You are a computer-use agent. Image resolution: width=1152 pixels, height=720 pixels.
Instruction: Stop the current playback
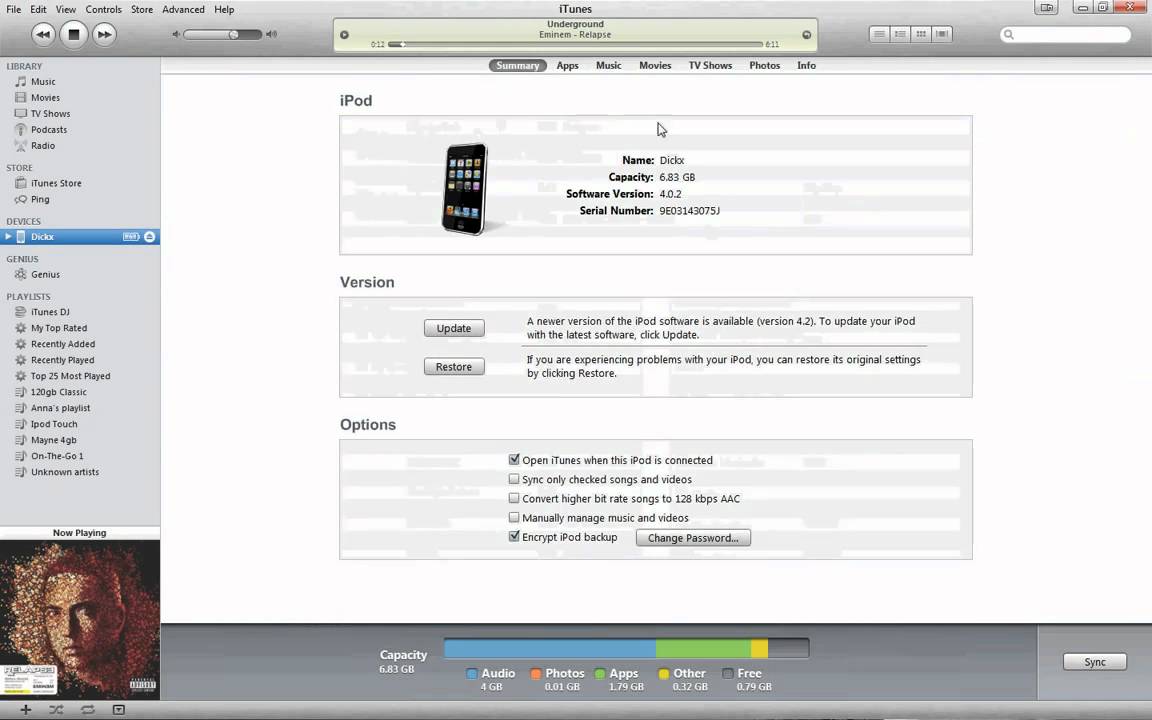point(73,35)
